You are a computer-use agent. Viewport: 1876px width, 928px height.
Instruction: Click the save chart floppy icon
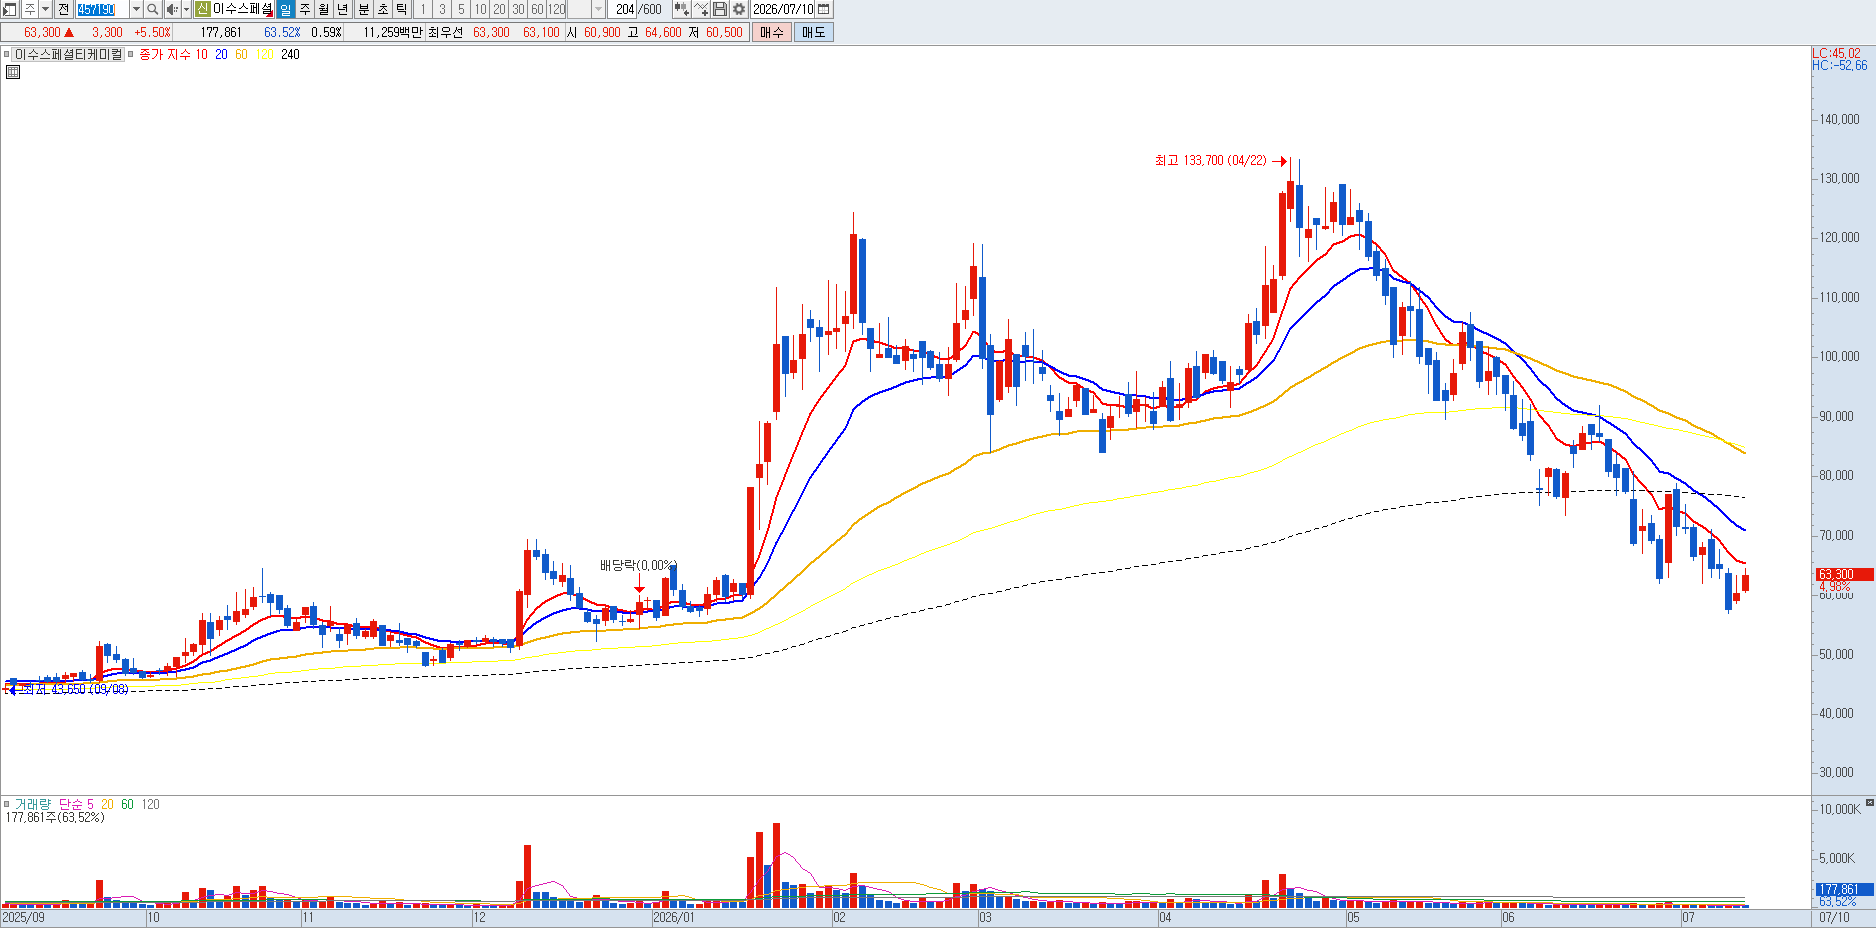(720, 9)
